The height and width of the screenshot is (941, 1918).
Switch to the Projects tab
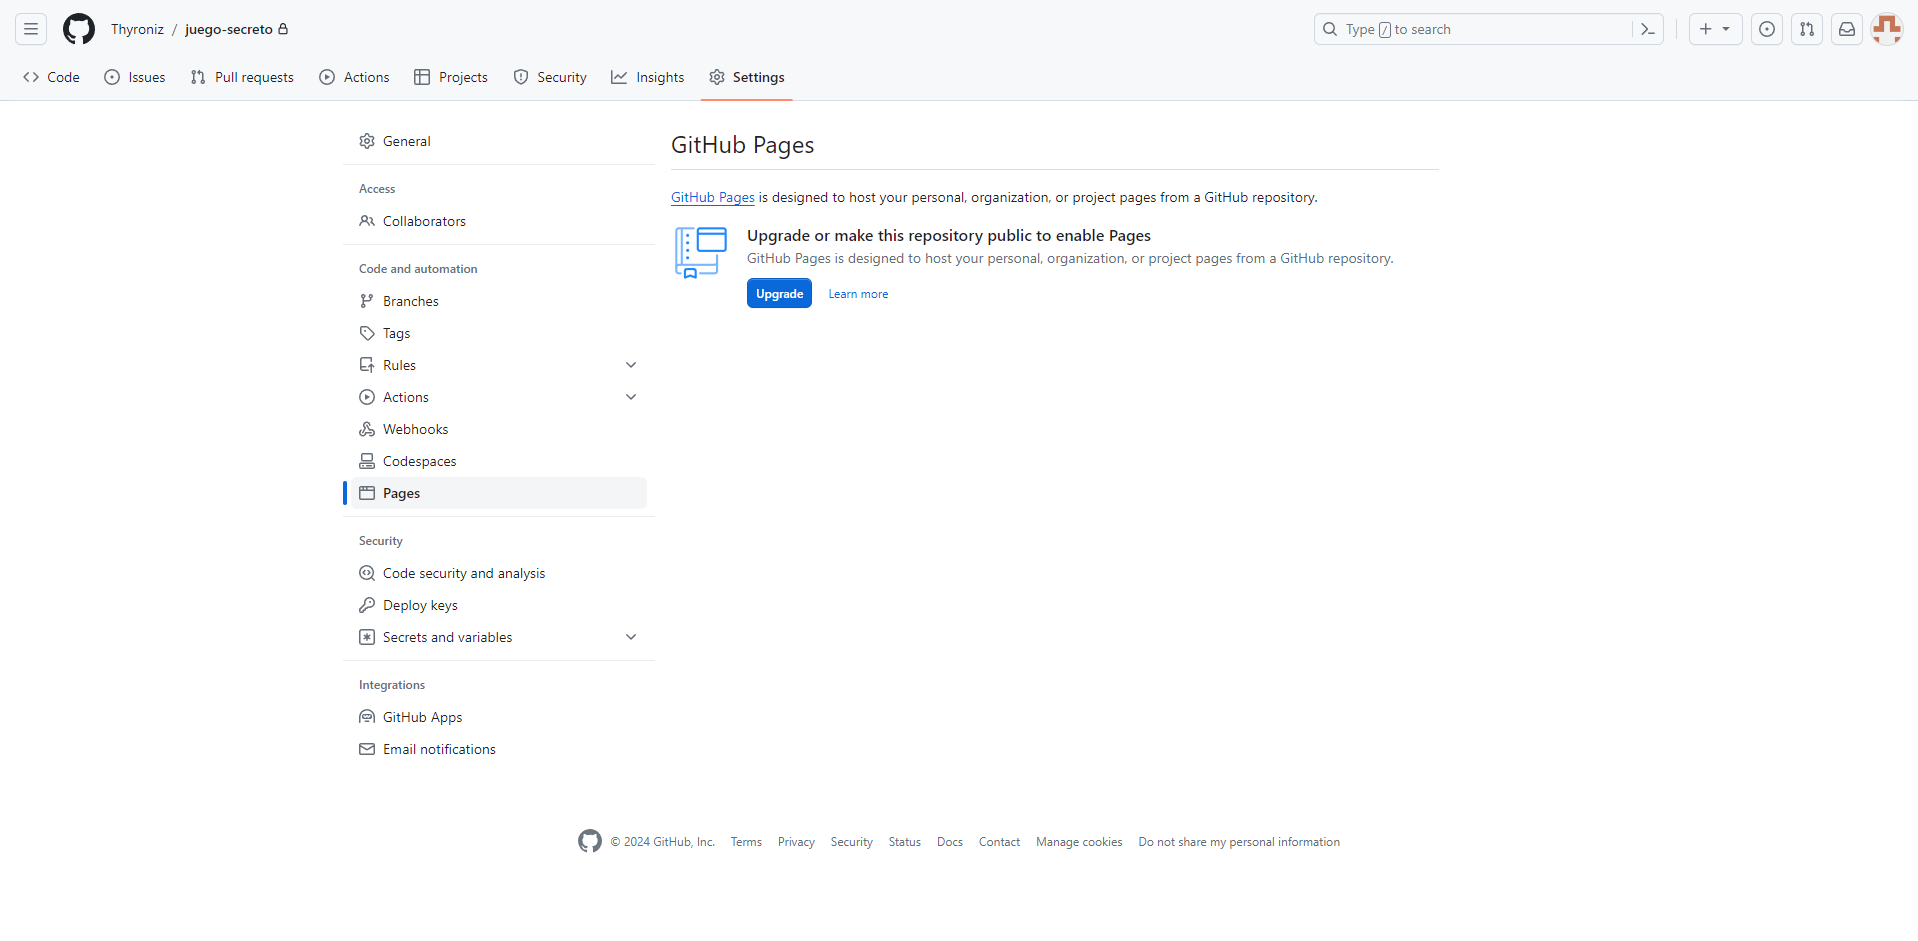click(451, 77)
